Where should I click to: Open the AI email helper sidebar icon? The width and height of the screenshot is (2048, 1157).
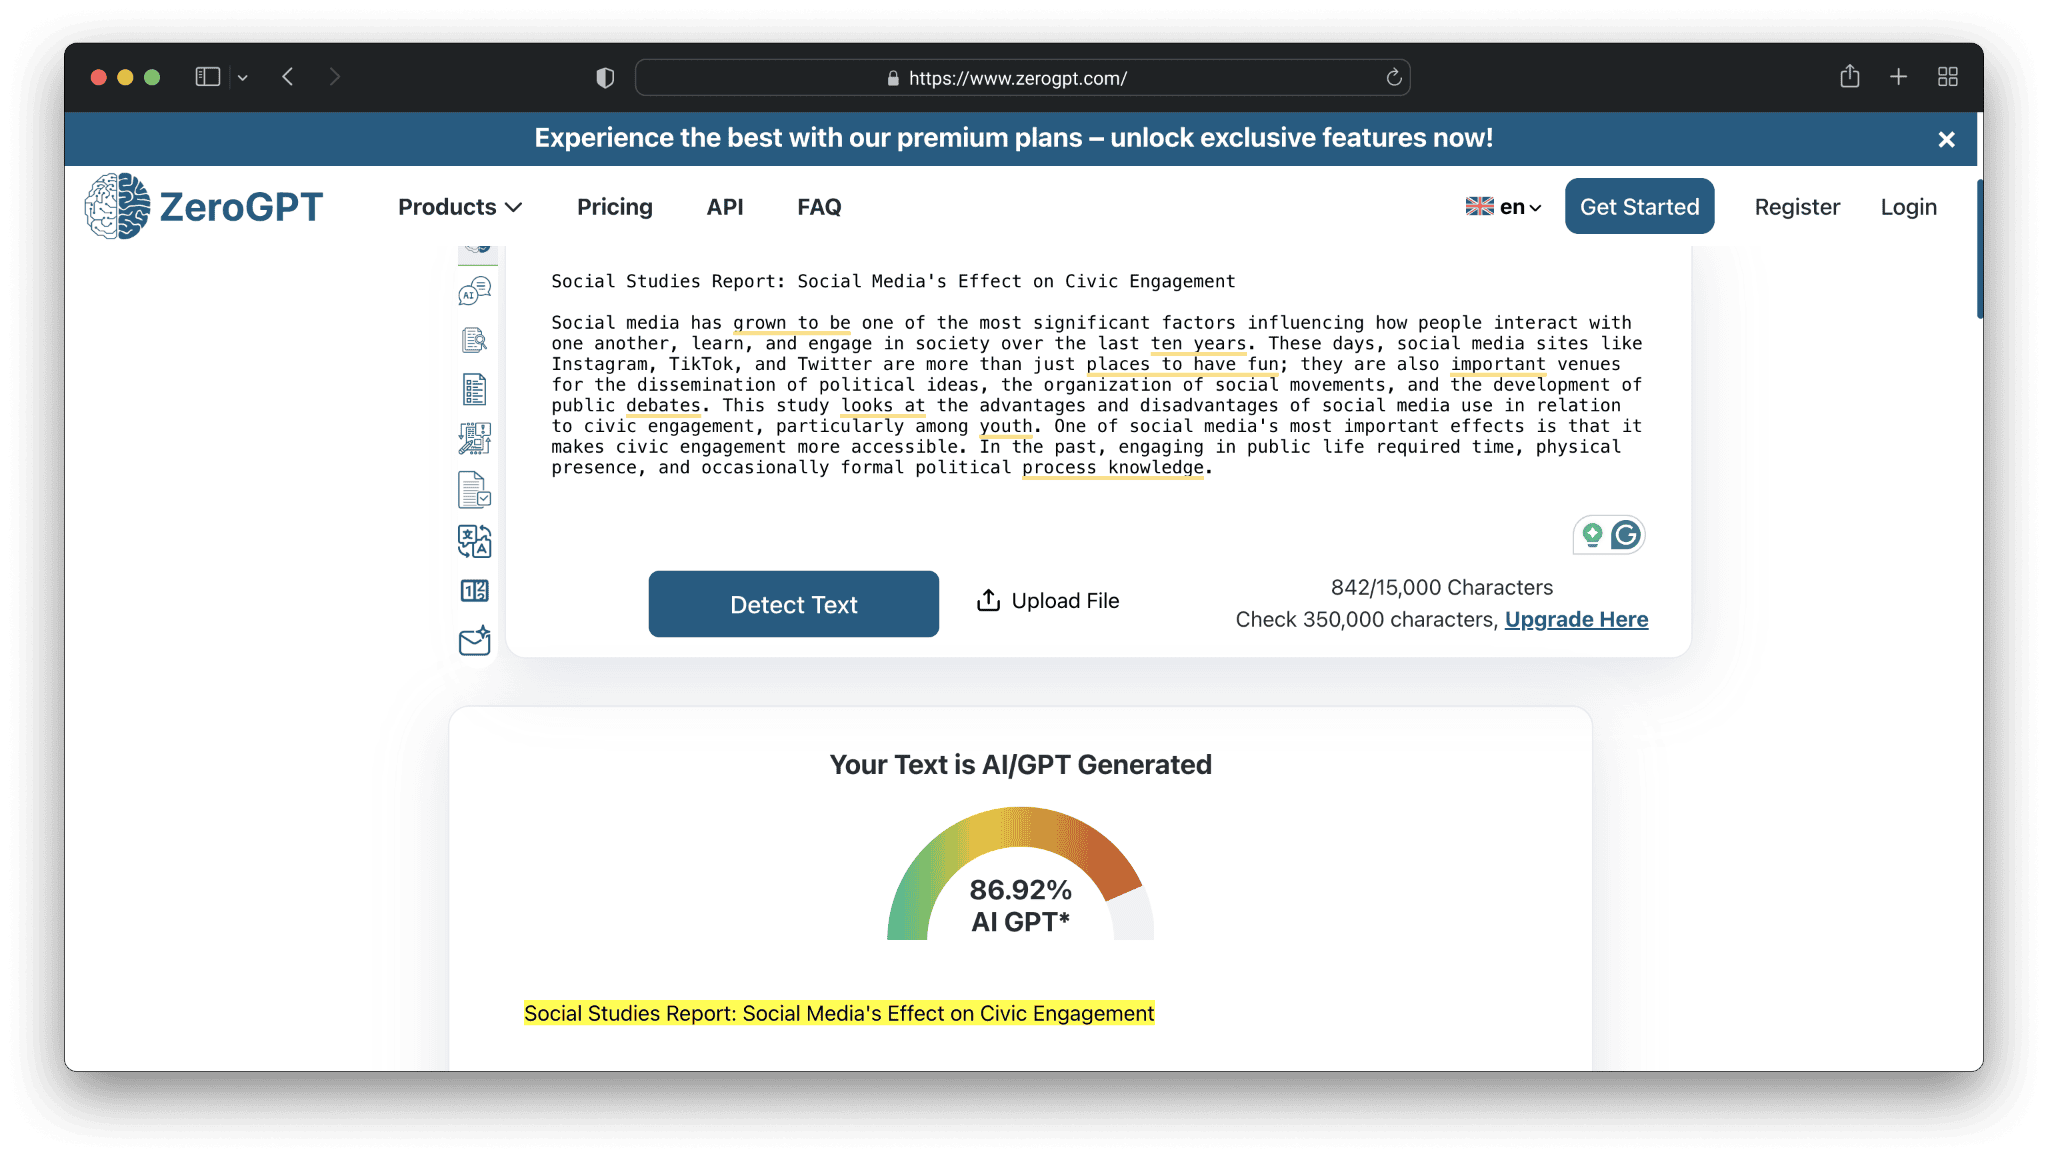475,641
